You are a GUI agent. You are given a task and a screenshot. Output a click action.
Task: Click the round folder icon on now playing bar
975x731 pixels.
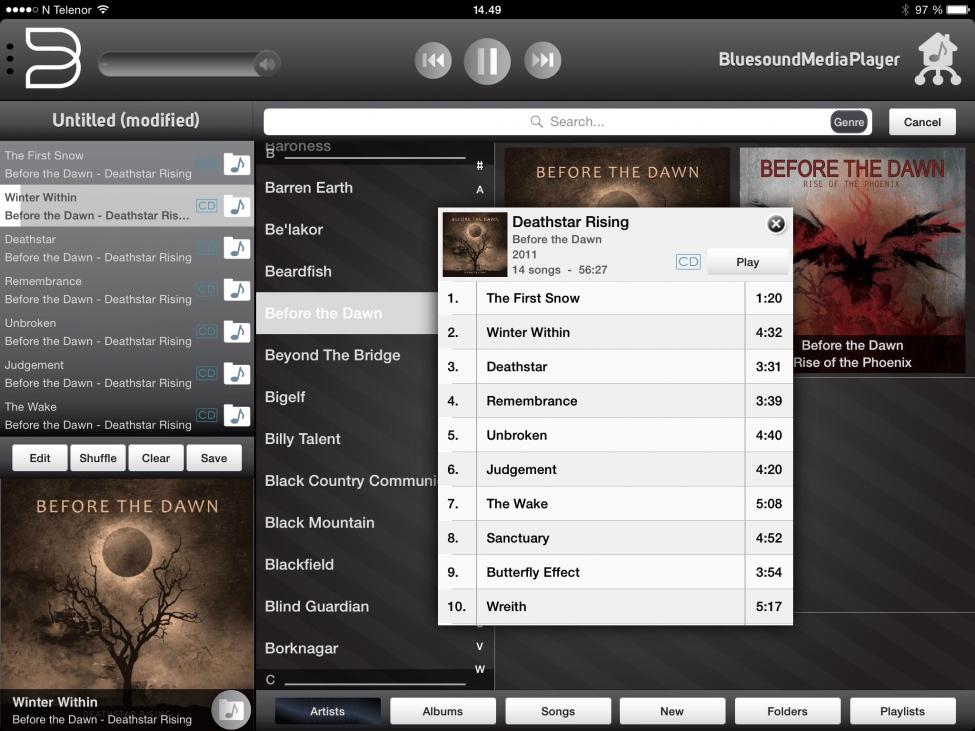(x=231, y=709)
